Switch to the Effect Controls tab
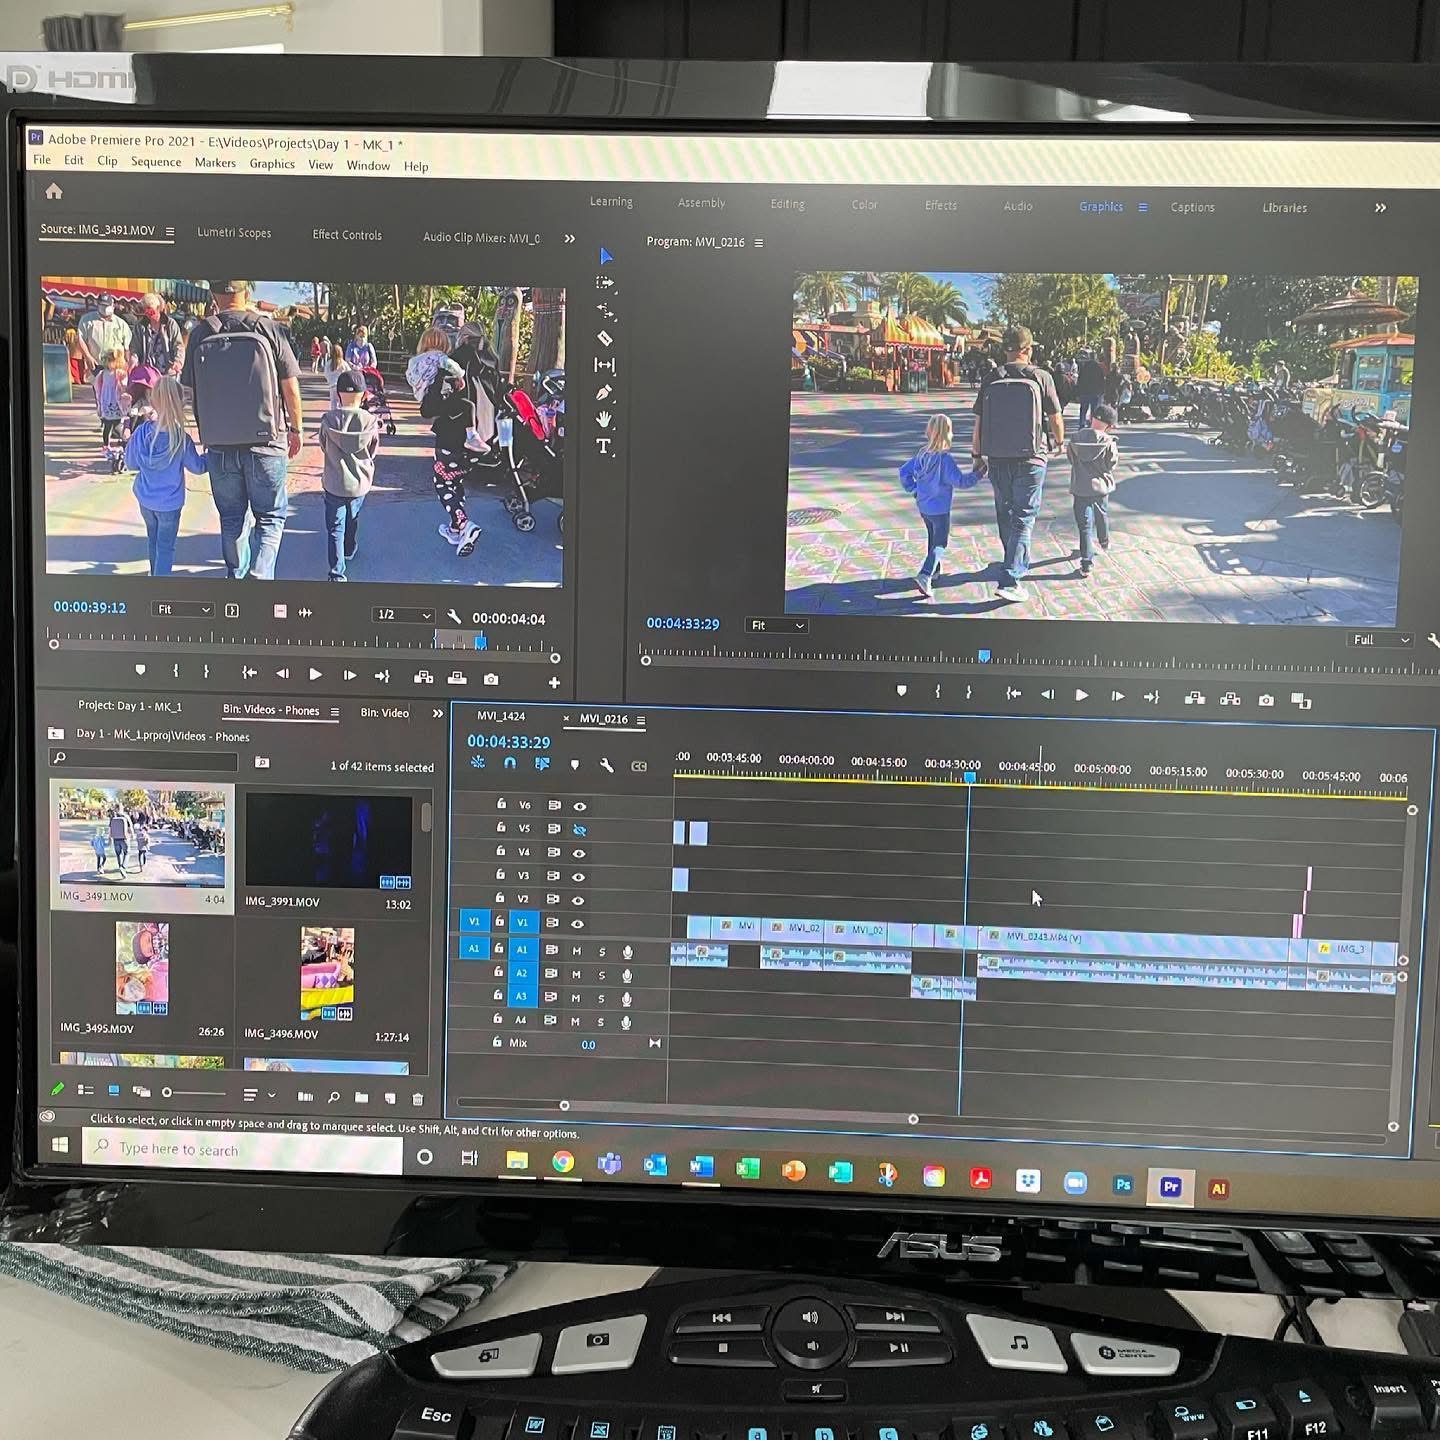The height and width of the screenshot is (1440, 1440). [346, 235]
